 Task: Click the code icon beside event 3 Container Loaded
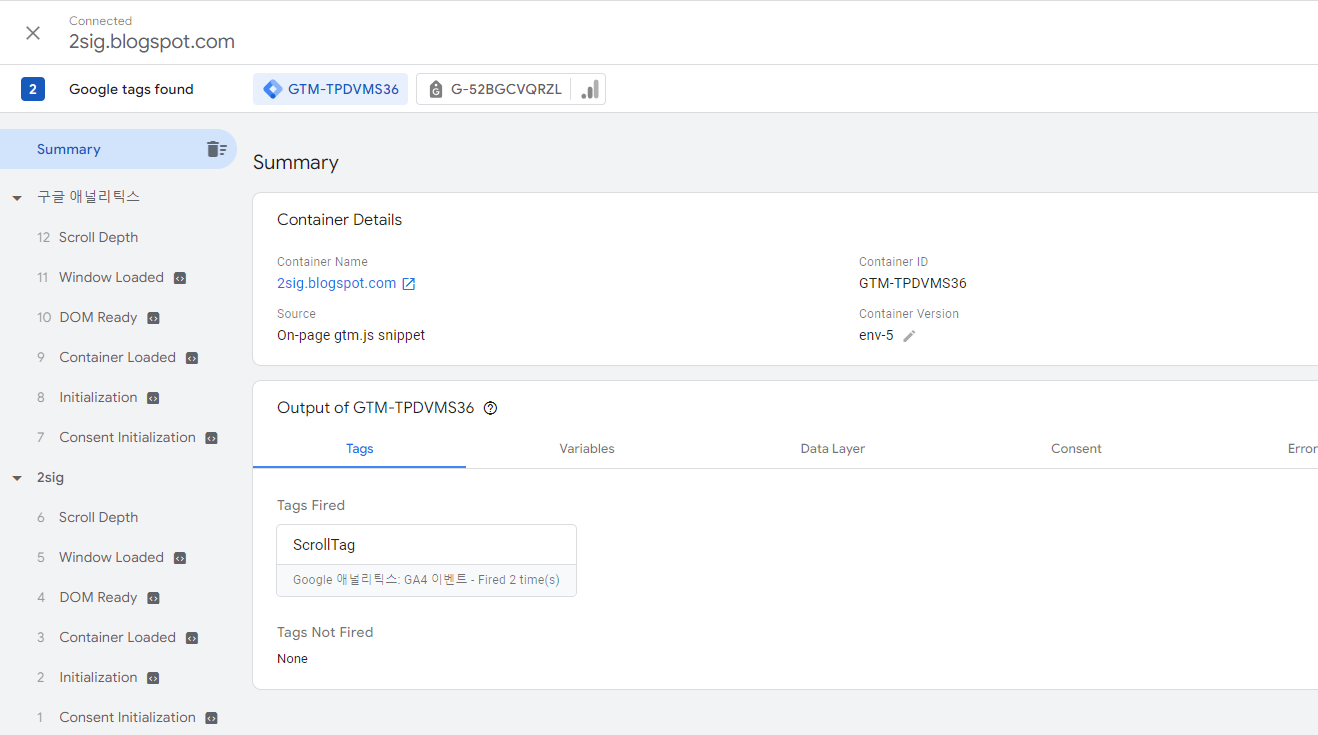coord(192,638)
